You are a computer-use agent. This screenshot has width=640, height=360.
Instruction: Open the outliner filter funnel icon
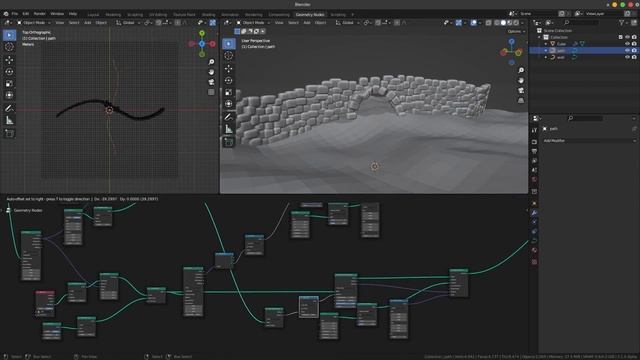click(x=622, y=22)
